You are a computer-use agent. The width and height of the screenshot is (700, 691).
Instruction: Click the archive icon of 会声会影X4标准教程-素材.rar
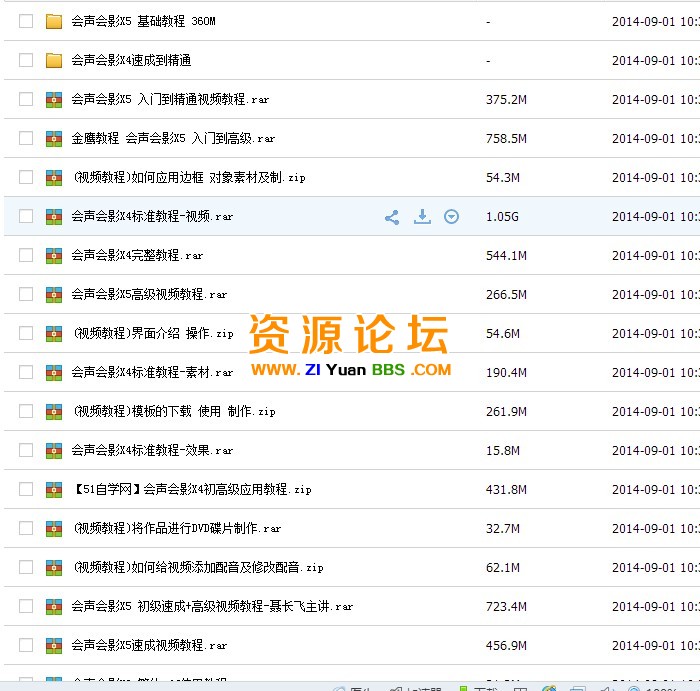click(x=54, y=372)
